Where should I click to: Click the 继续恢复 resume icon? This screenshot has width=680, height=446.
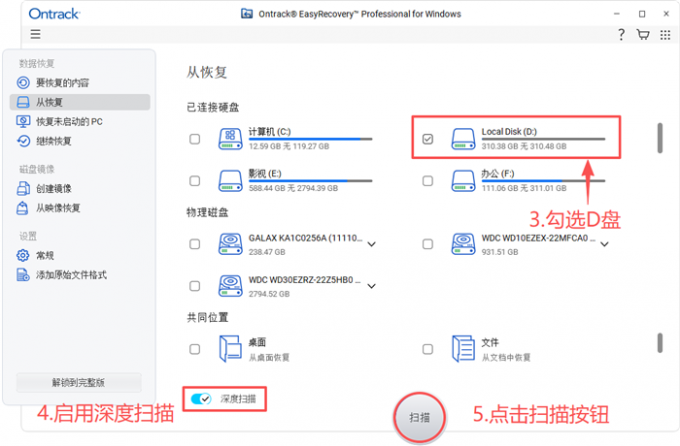[23, 141]
